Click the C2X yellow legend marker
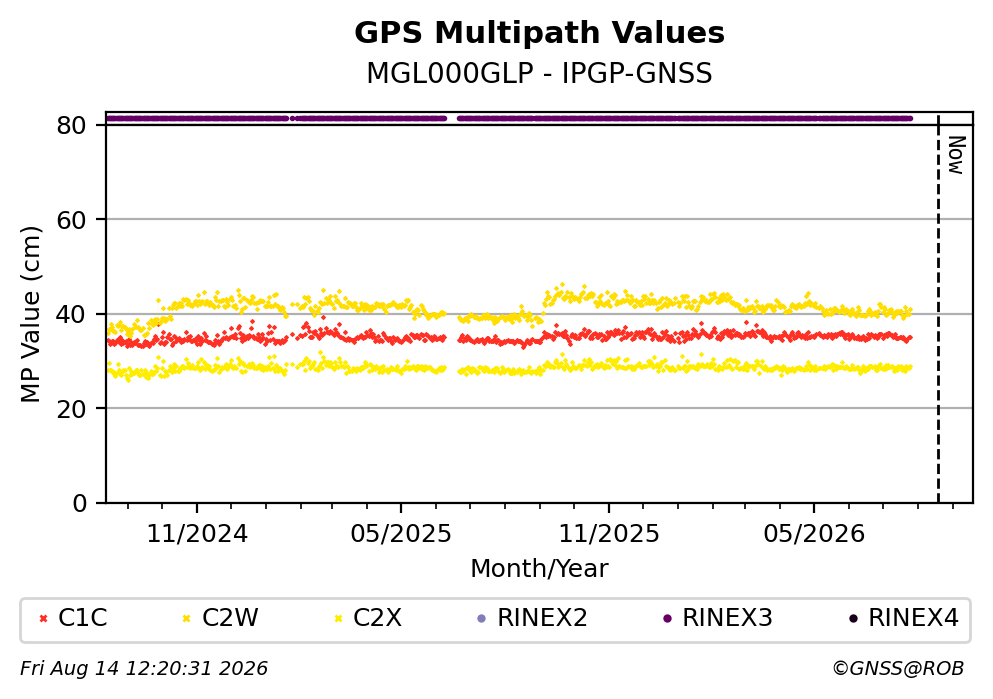This screenshot has height=699, width=993. coord(338,619)
